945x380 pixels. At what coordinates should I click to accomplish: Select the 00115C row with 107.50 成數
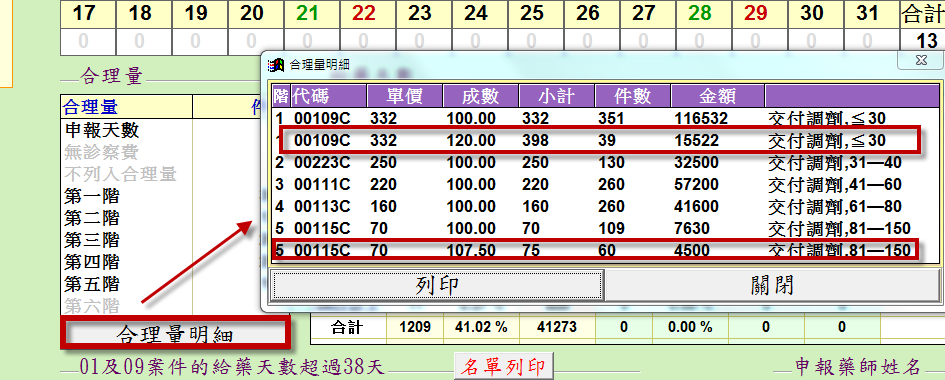605,250
